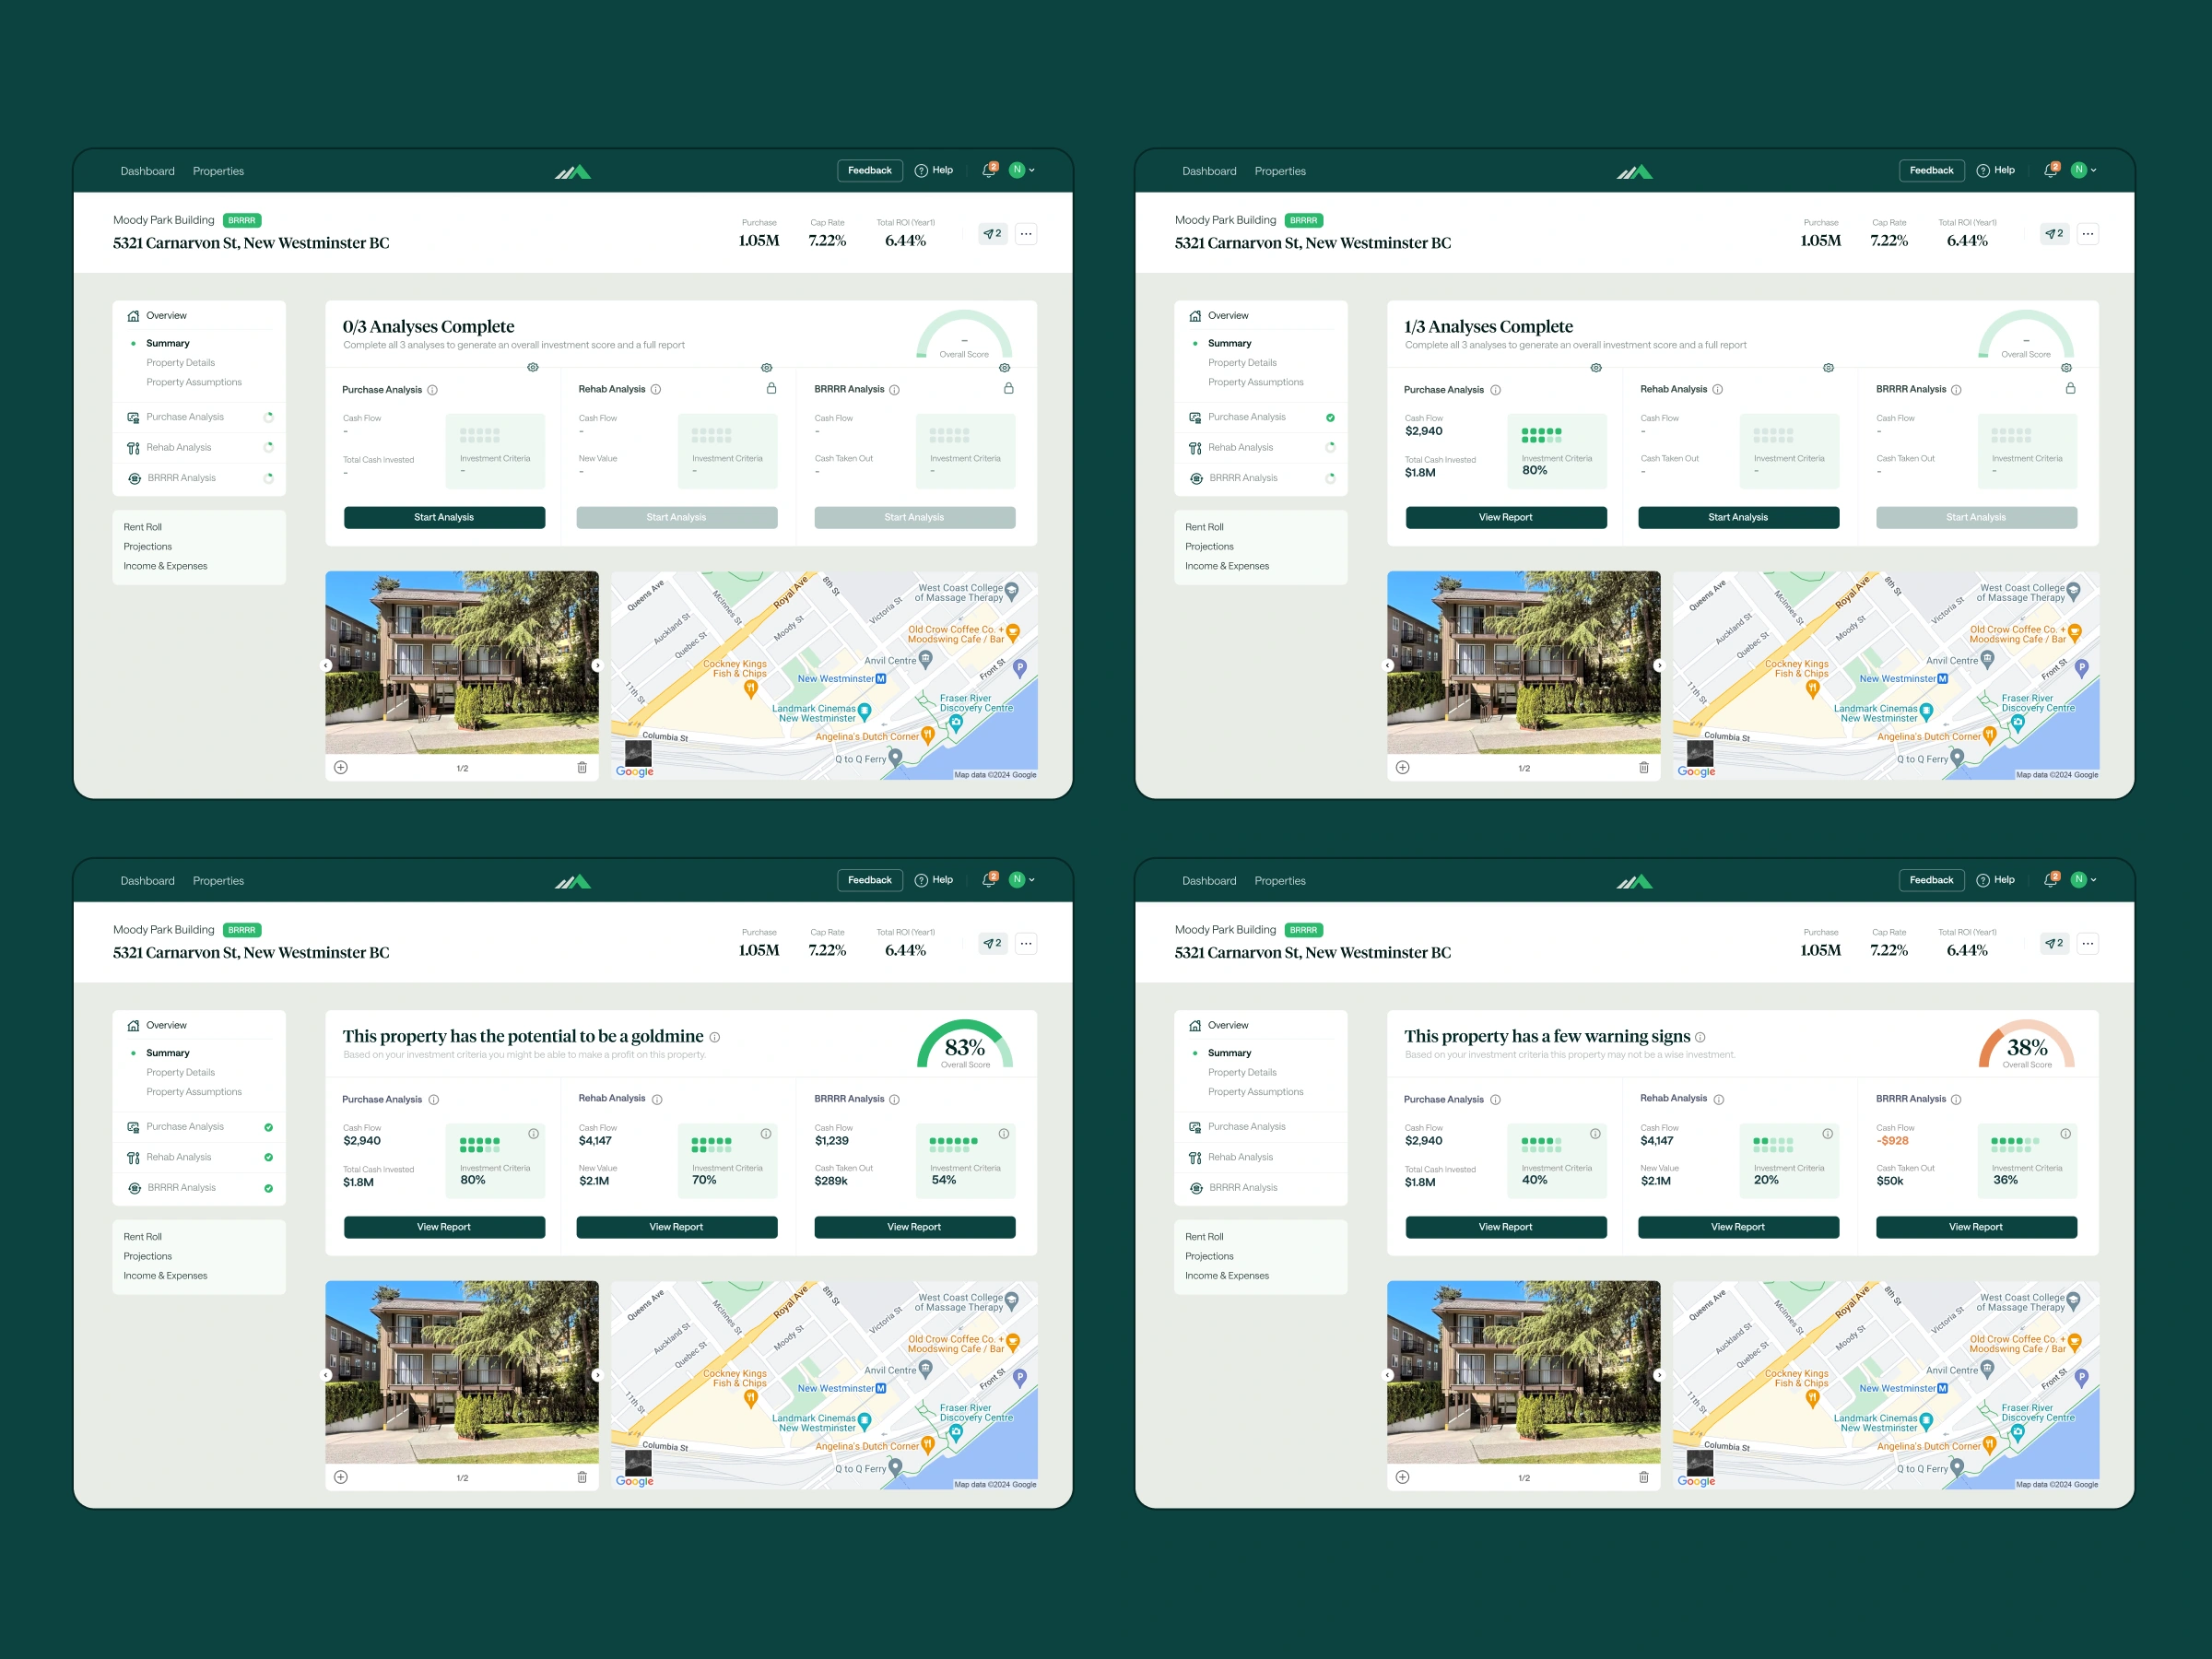Delete the property photo in goldmine screen

582,1477
